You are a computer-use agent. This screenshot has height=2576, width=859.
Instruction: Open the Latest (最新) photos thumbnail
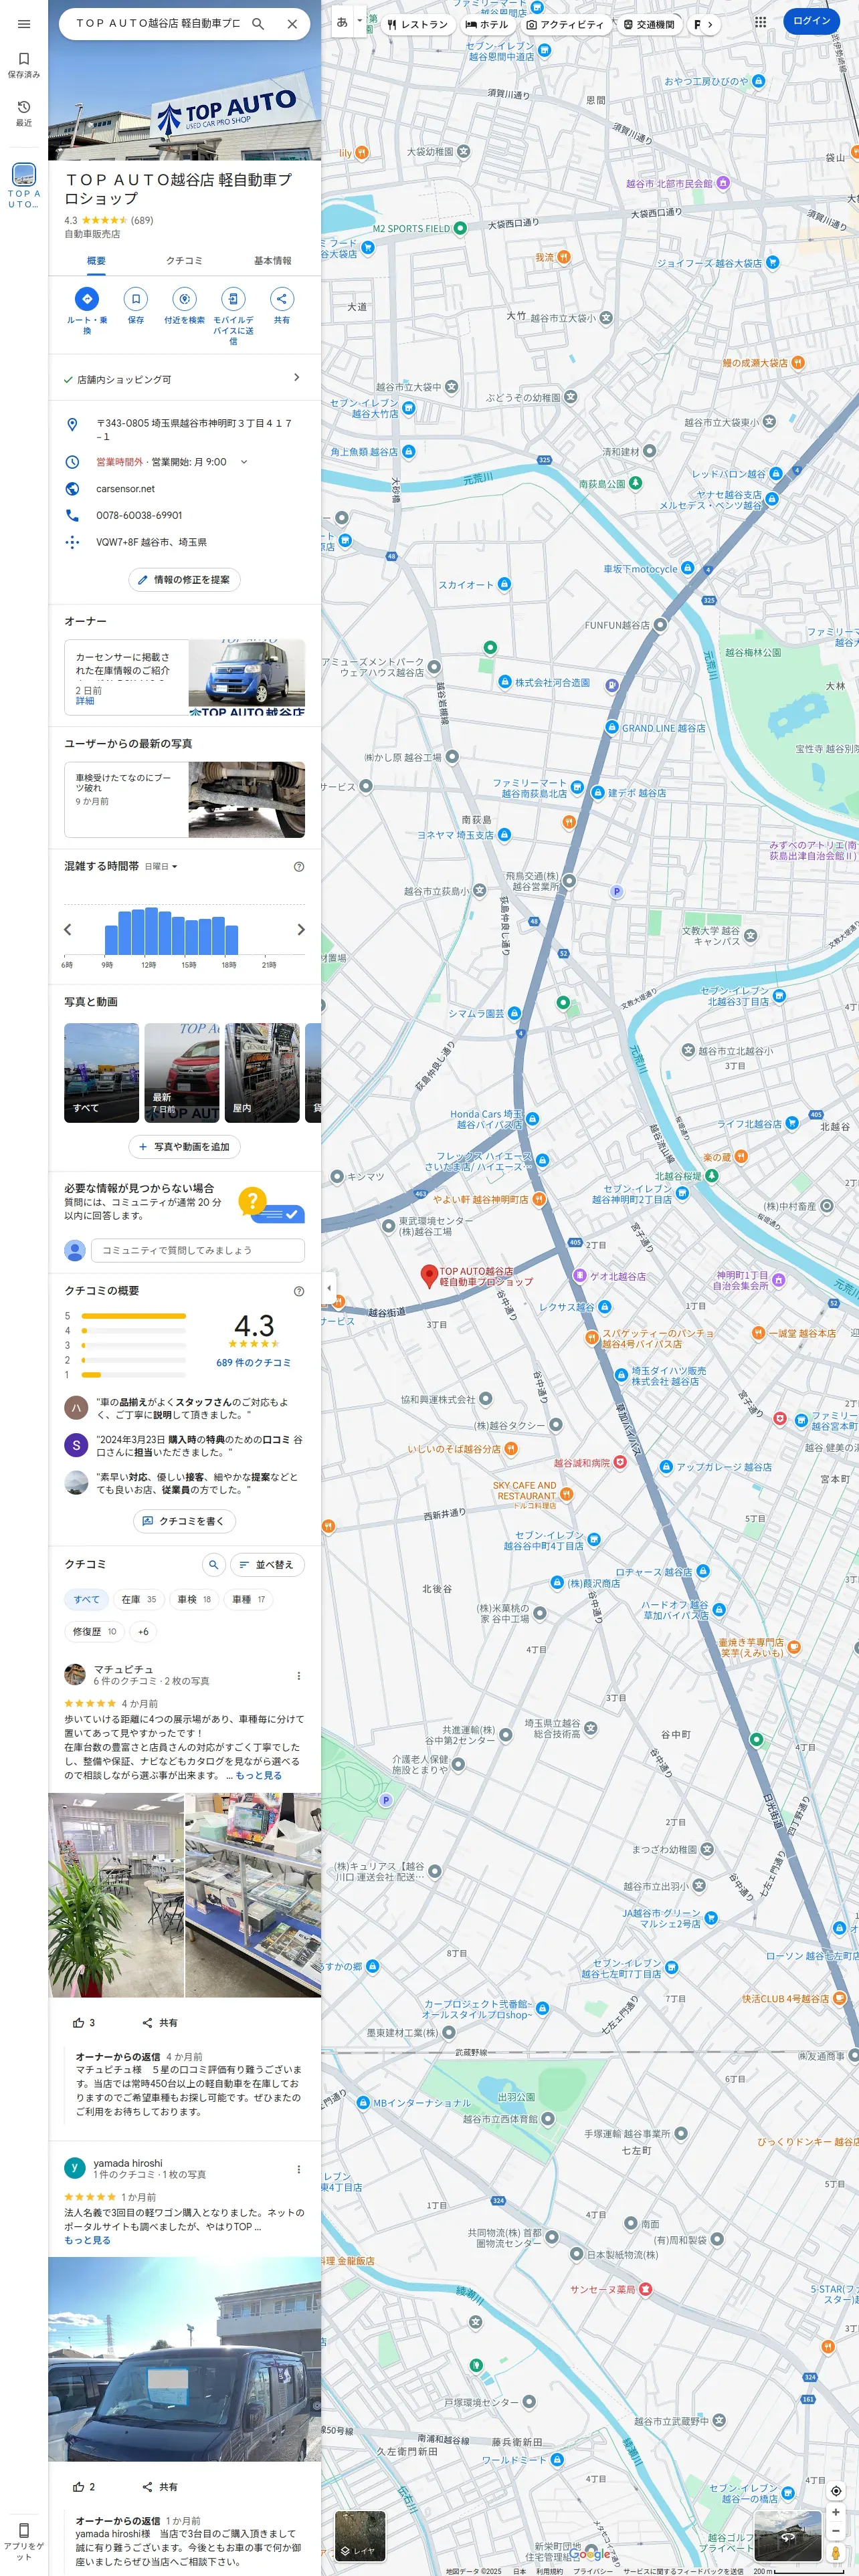(182, 1073)
